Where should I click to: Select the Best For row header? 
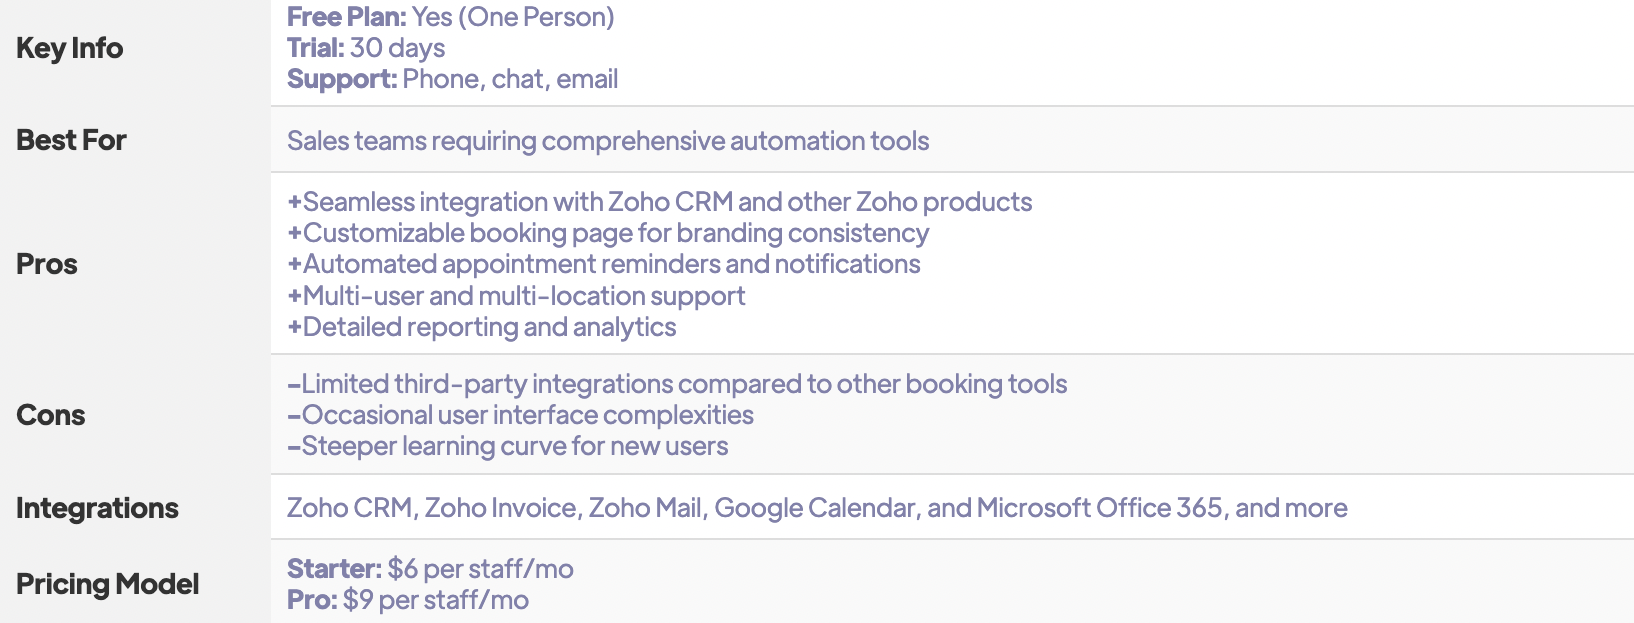[71, 140]
